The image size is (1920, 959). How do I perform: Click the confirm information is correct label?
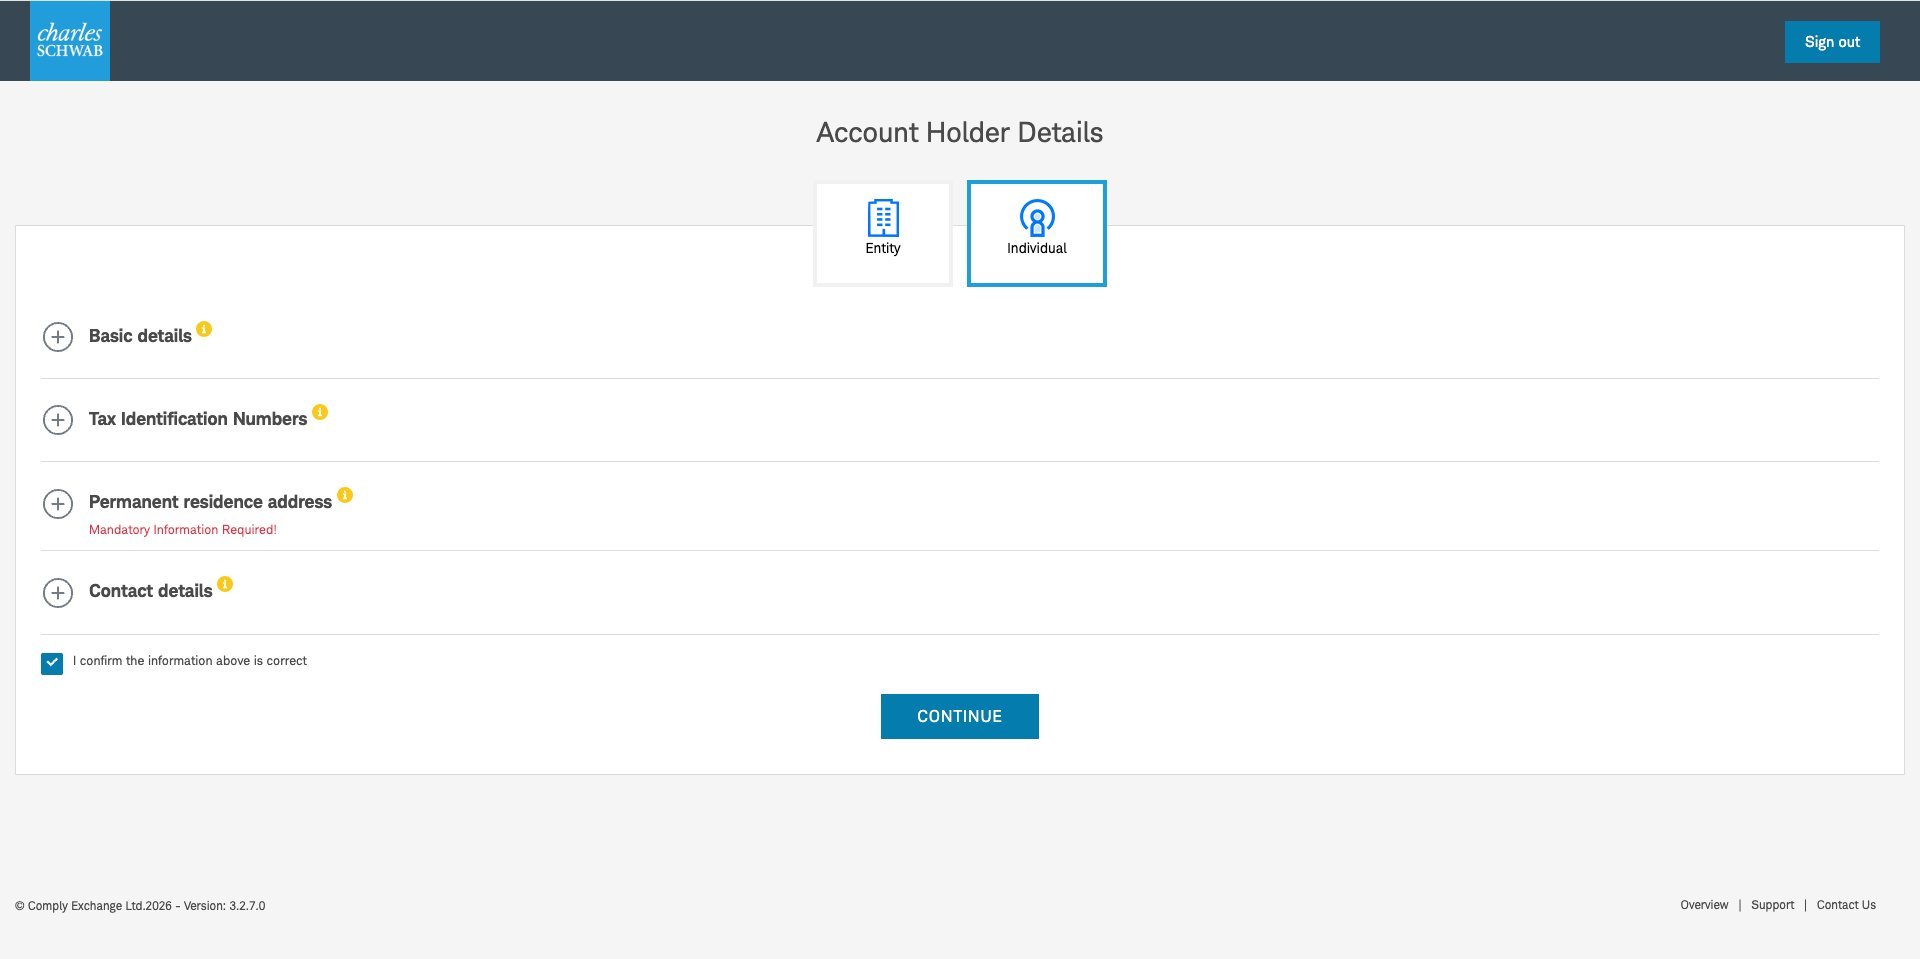click(x=190, y=661)
